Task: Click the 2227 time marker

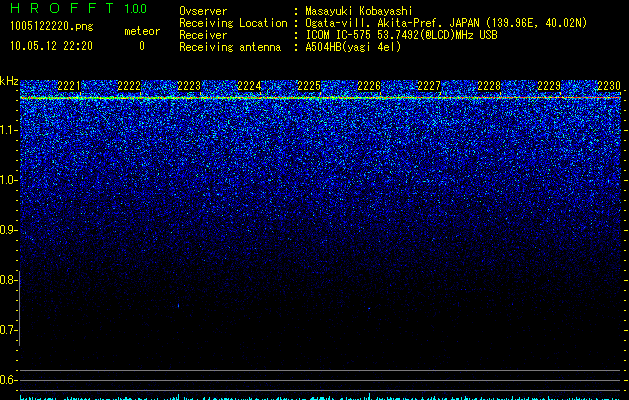Action: tap(429, 86)
